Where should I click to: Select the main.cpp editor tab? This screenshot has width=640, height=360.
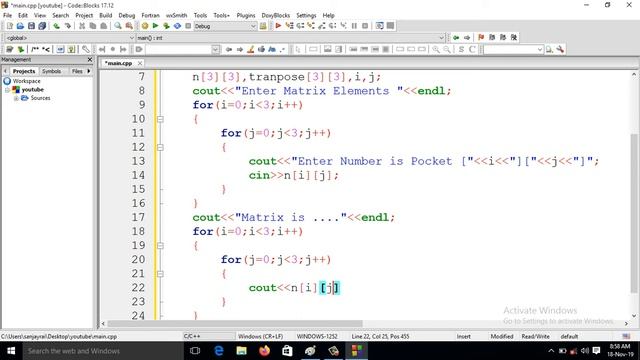pos(118,63)
